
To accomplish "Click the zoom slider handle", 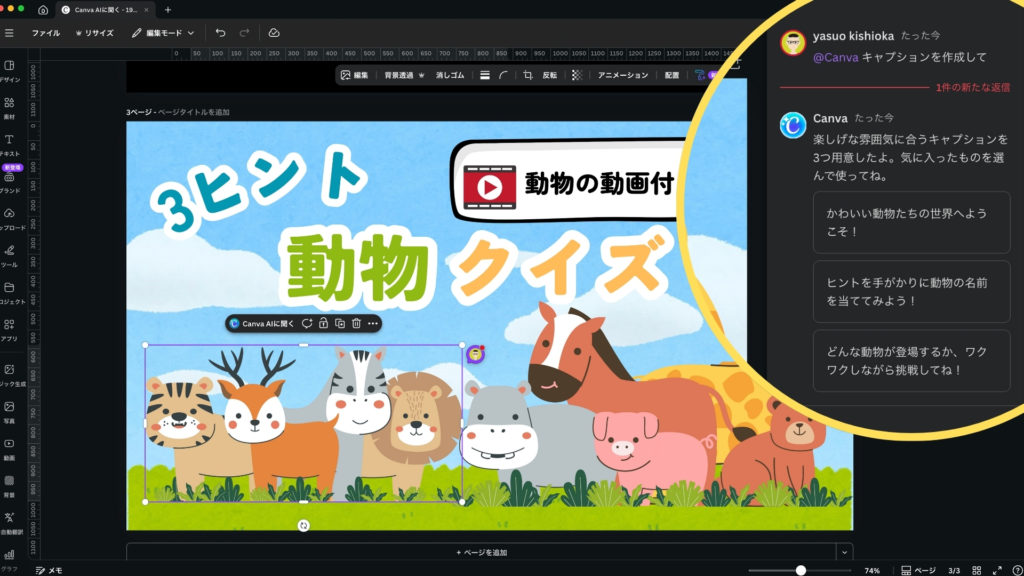I will [x=801, y=570].
